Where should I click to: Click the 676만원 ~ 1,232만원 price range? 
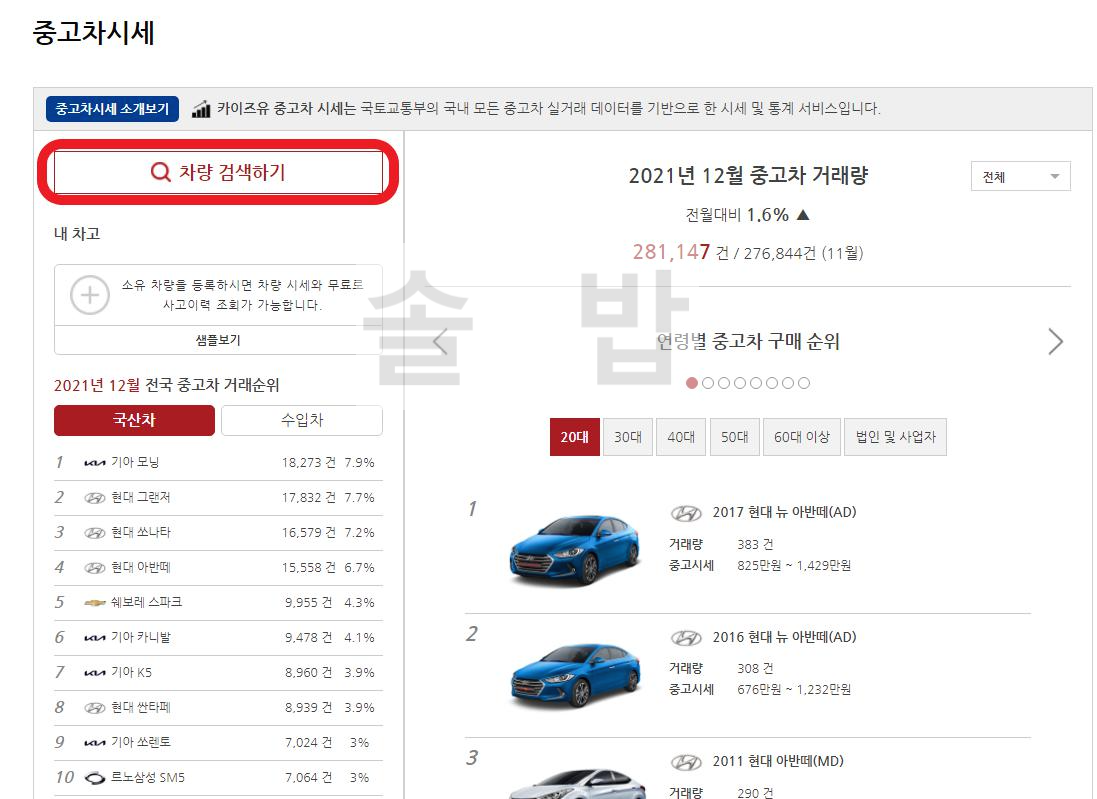click(794, 690)
